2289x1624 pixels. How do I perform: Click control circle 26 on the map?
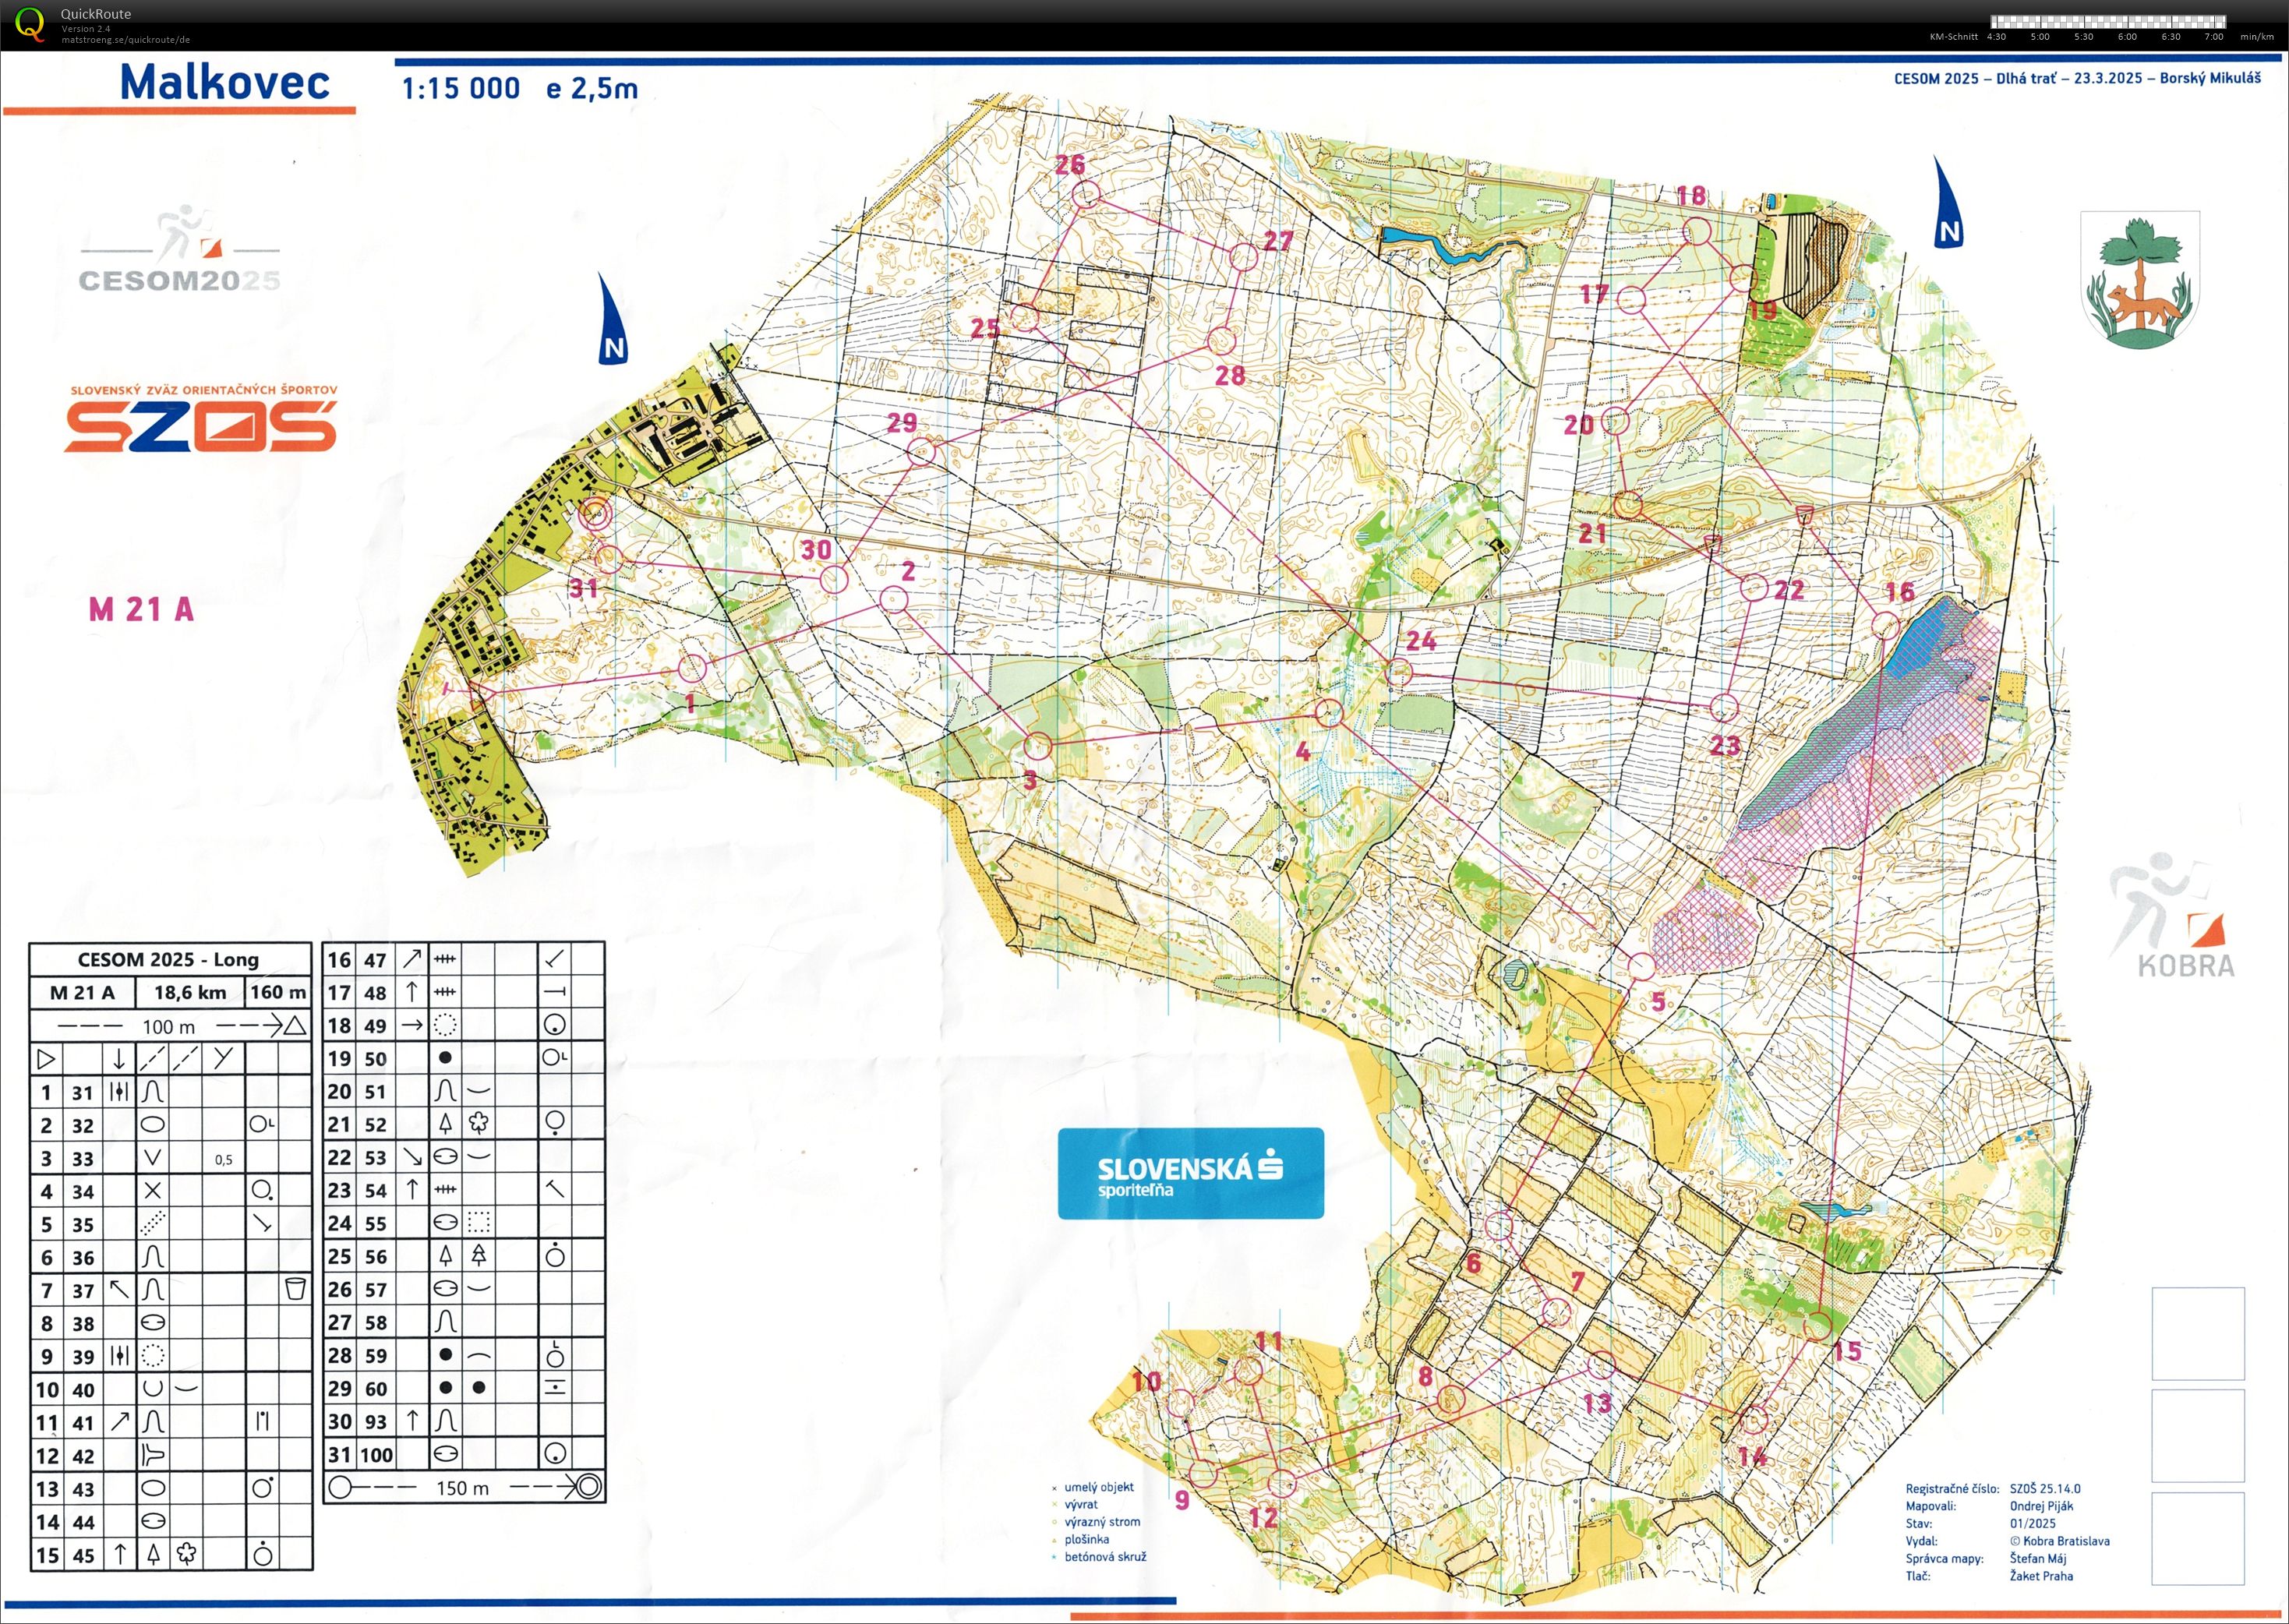pyautogui.click(x=1087, y=194)
